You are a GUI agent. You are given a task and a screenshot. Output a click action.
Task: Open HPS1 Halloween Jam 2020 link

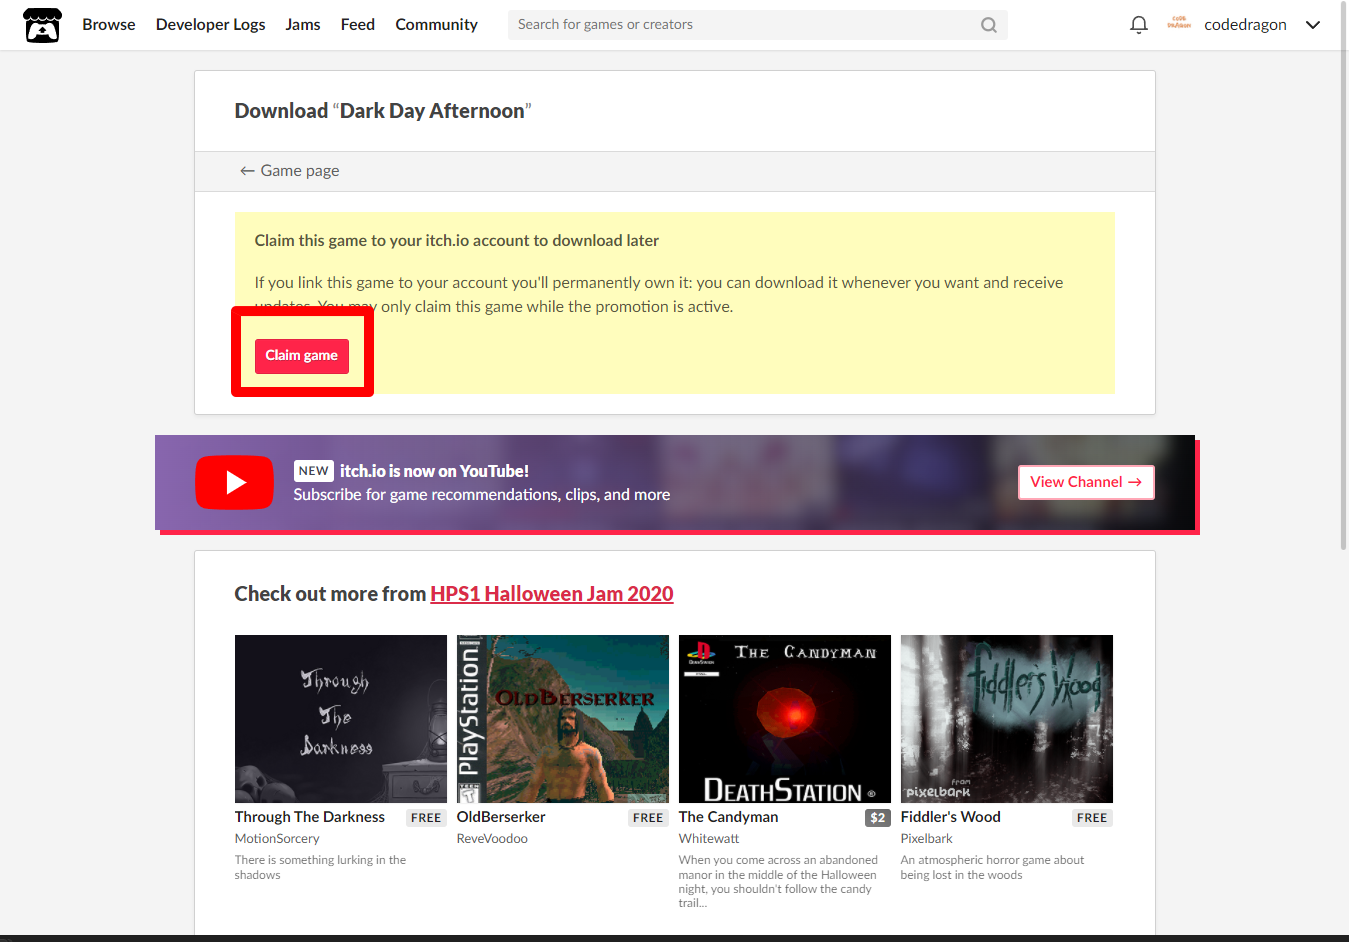point(551,594)
